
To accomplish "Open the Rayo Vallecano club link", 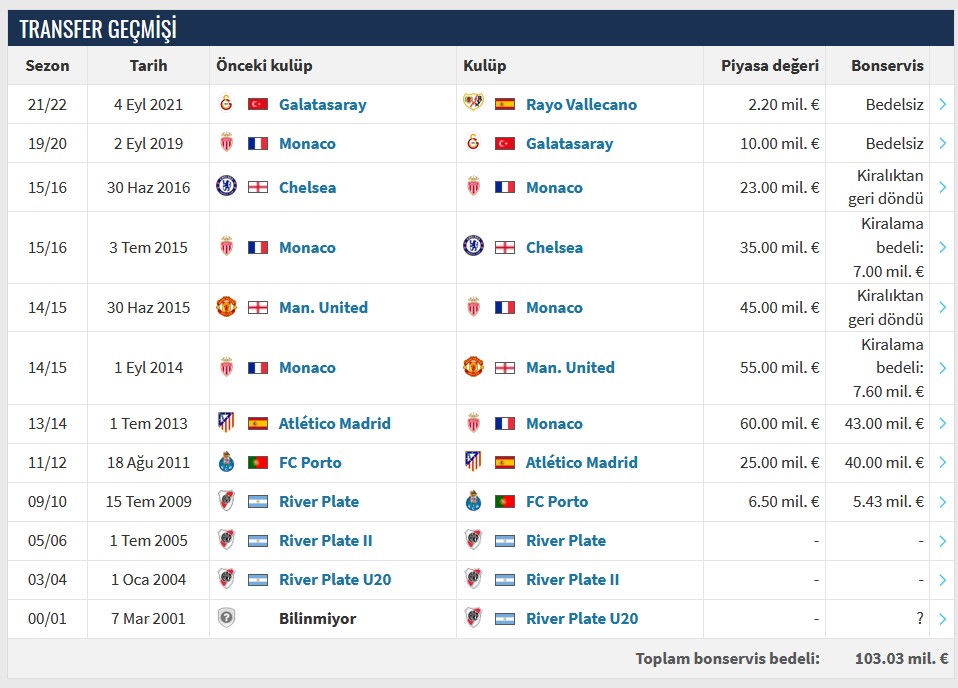I will pos(581,104).
